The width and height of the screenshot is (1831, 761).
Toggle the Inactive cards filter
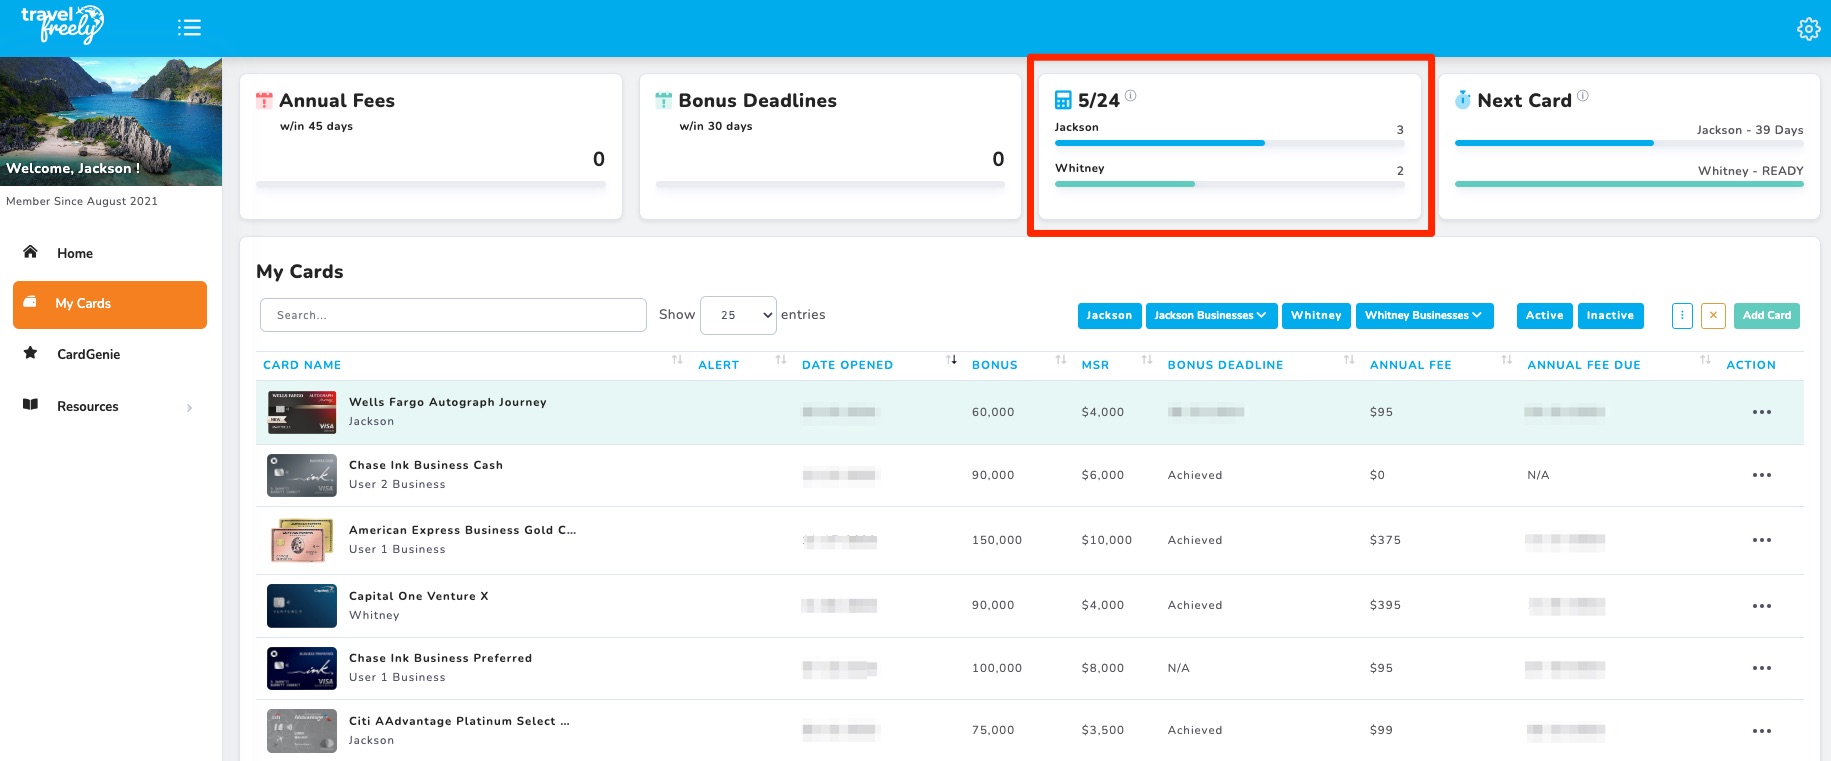1609,316
